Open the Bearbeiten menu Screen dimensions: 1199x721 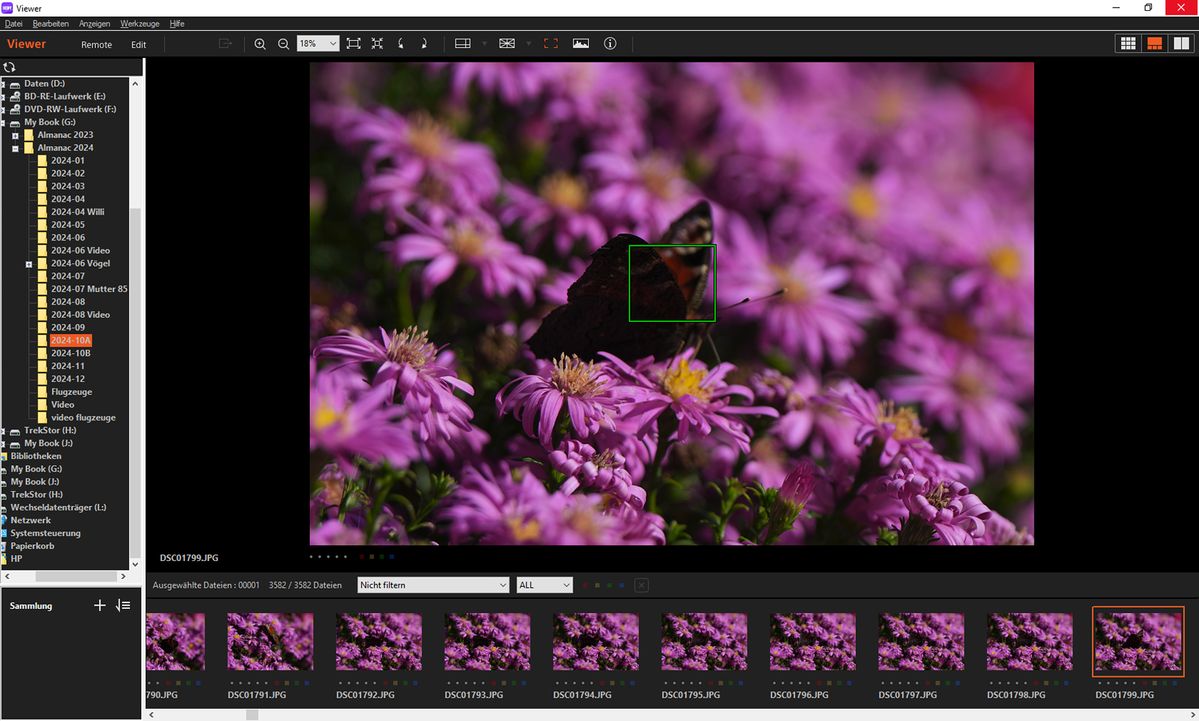pos(50,23)
